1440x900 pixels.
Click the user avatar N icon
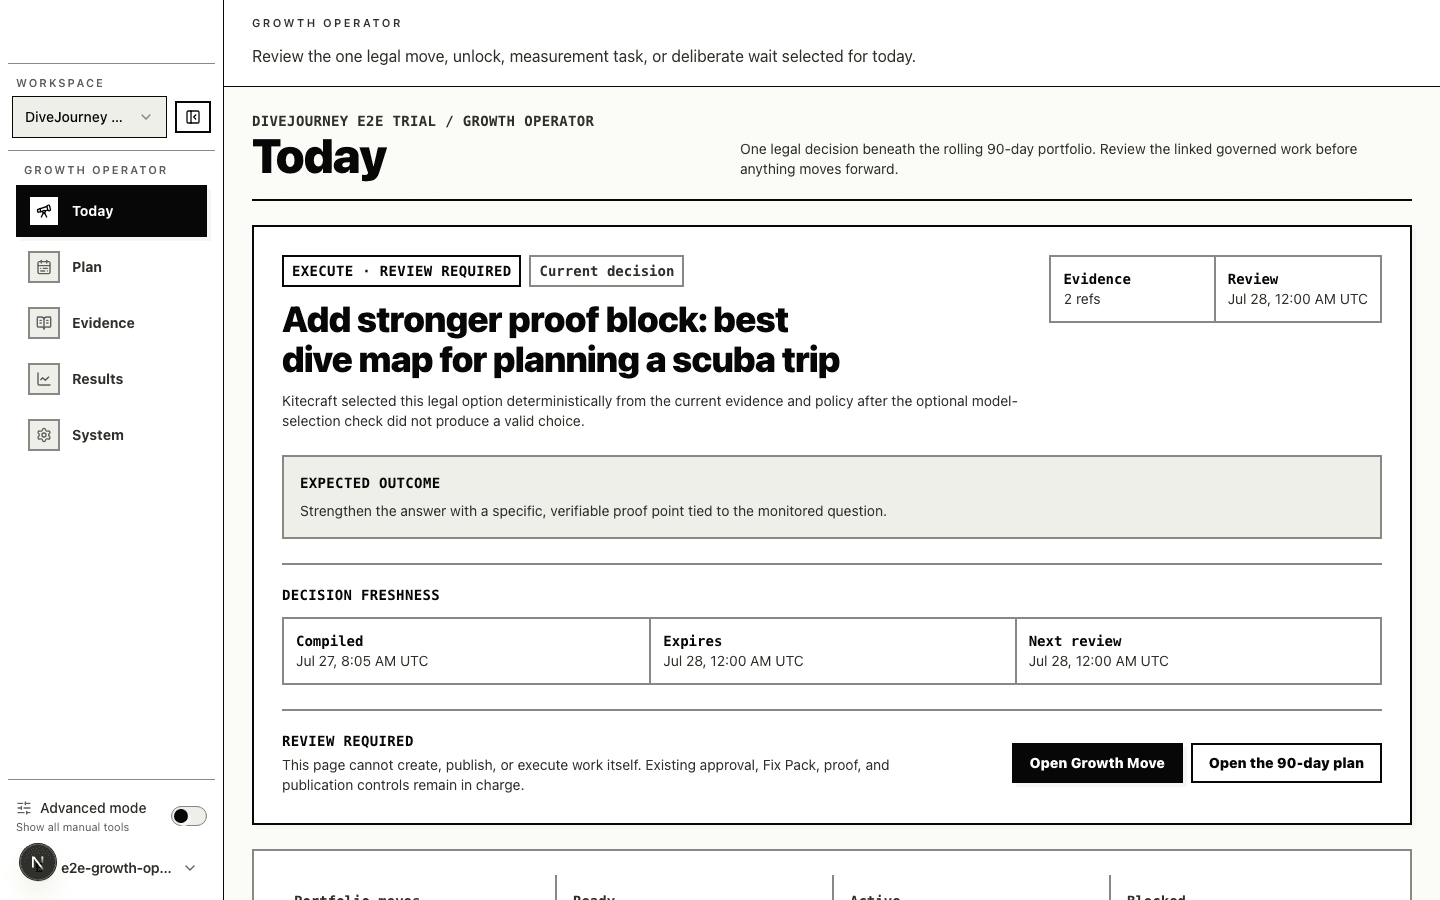[38, 862]
